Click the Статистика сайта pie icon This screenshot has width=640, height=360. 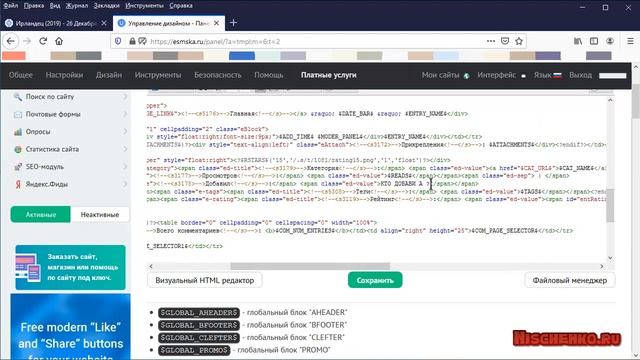(x=18, y=149)
